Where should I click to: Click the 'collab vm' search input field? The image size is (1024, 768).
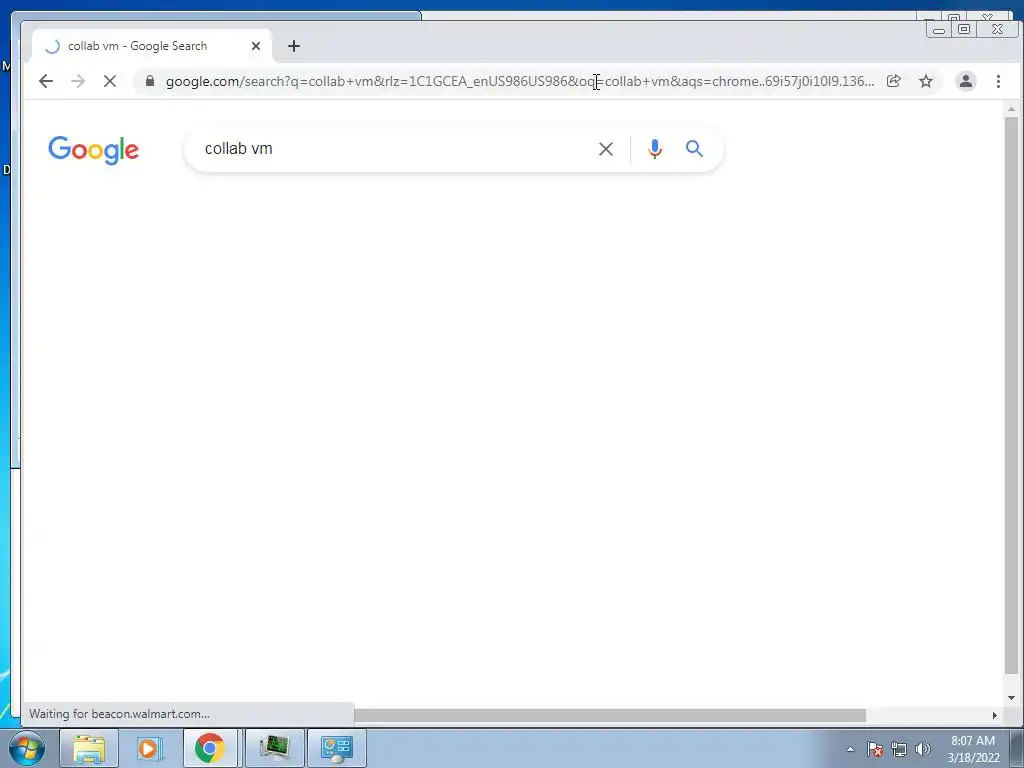point(392,149)
